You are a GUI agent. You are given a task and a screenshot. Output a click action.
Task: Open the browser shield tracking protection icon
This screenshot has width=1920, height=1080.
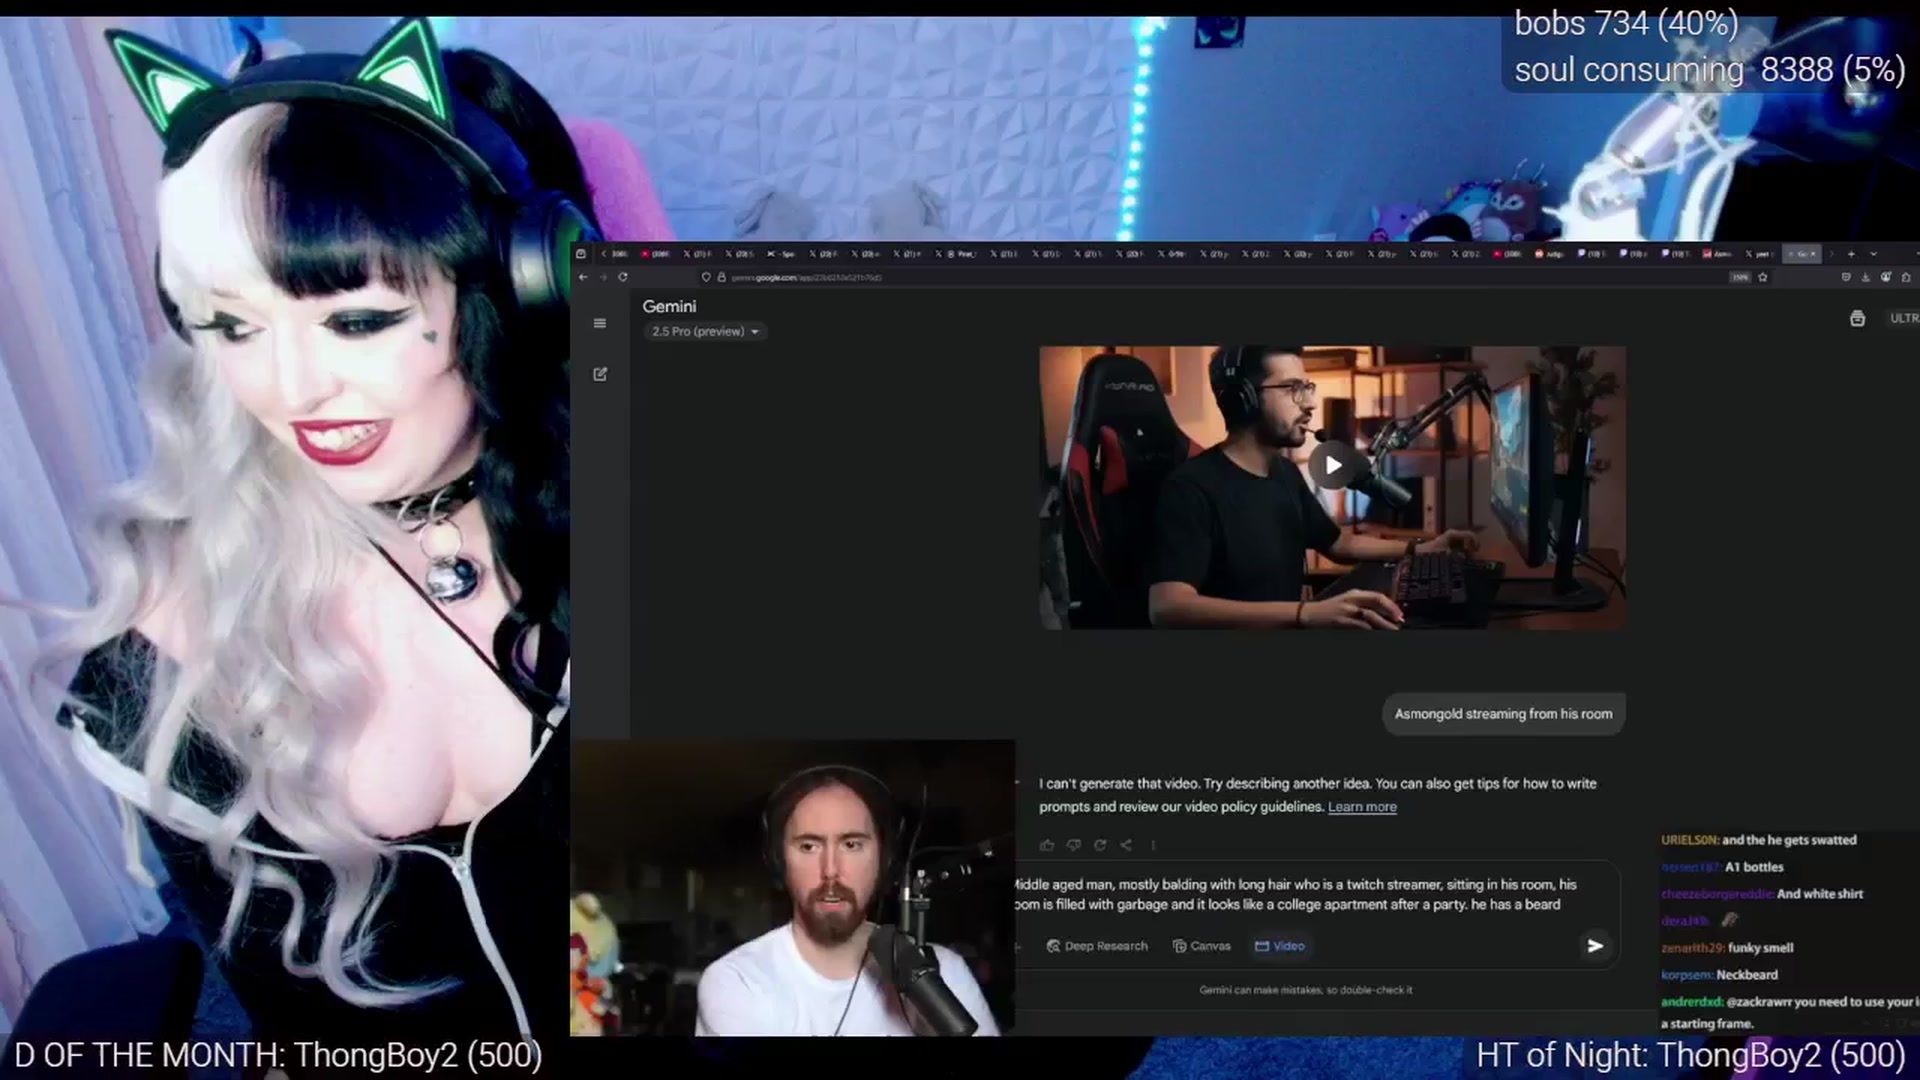tap(706, 277)
